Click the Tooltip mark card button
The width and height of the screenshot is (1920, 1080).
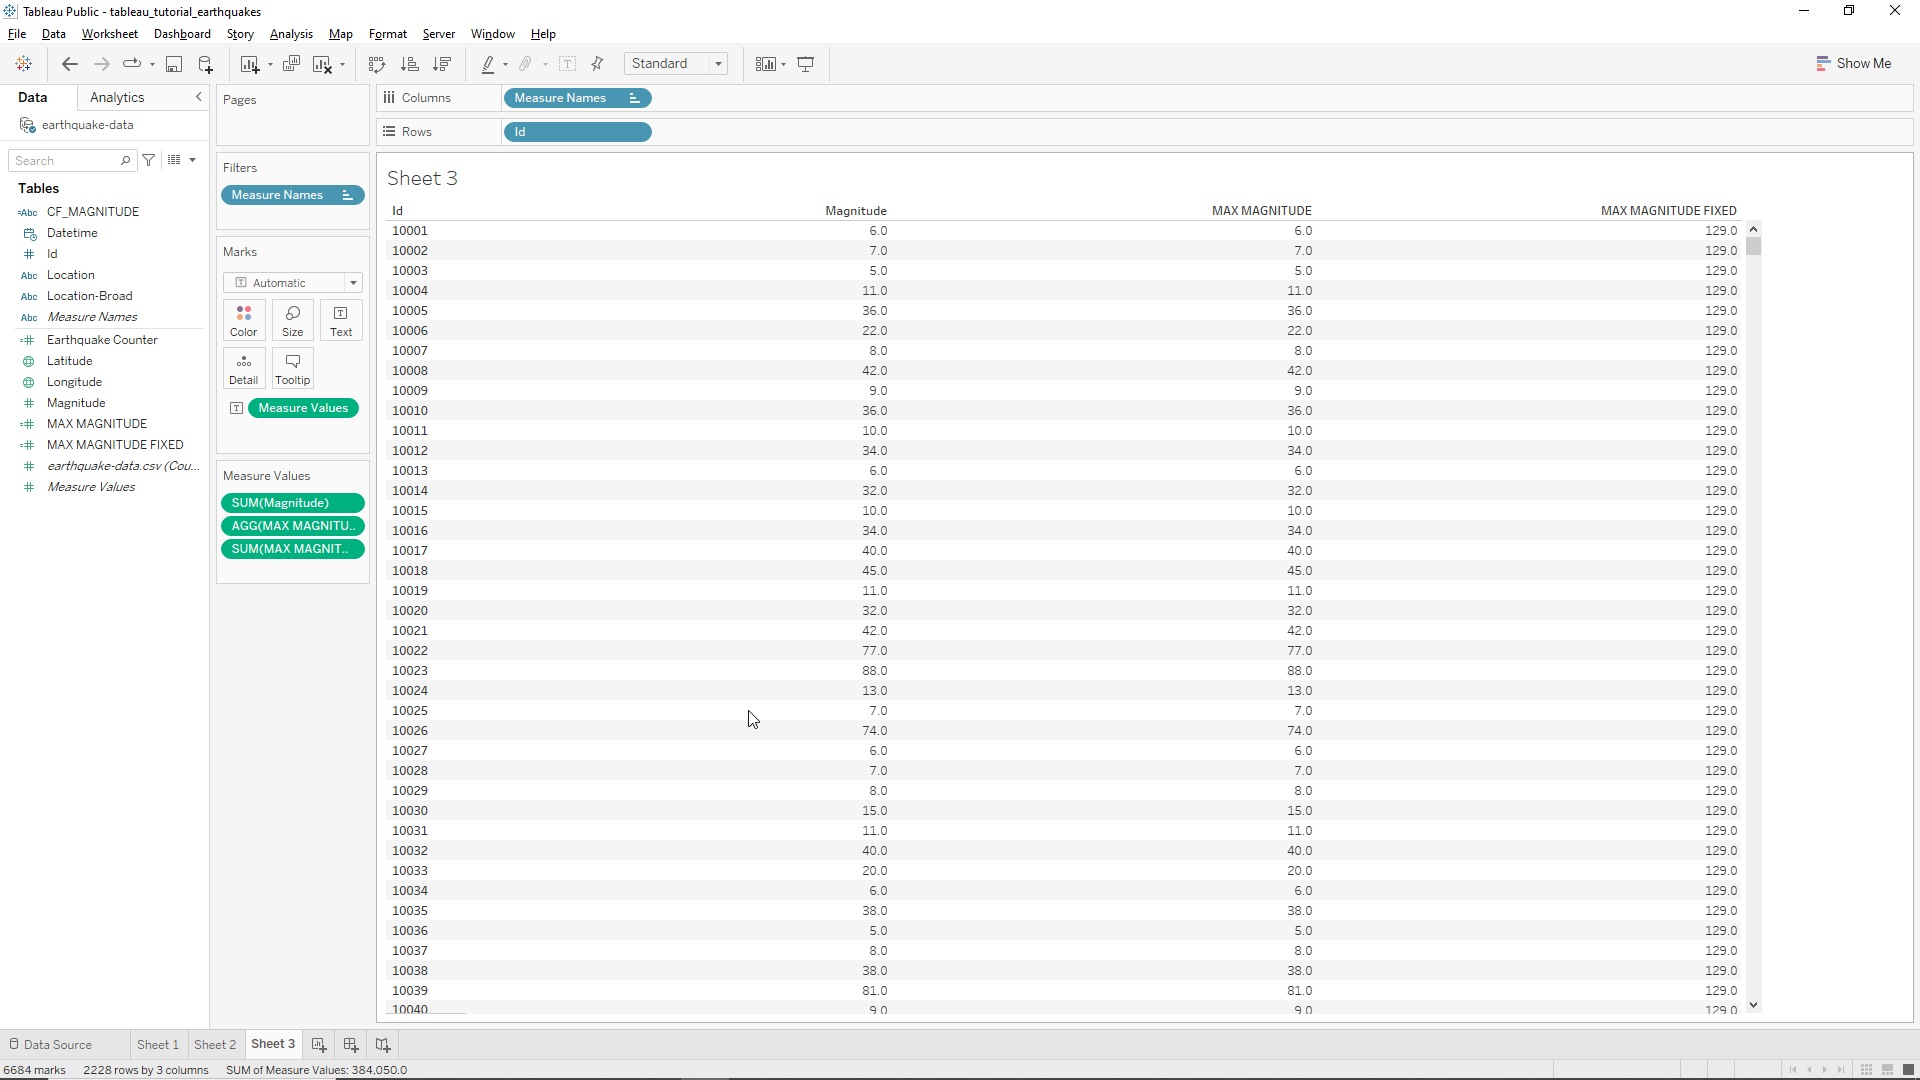click(x=293, y=369)
